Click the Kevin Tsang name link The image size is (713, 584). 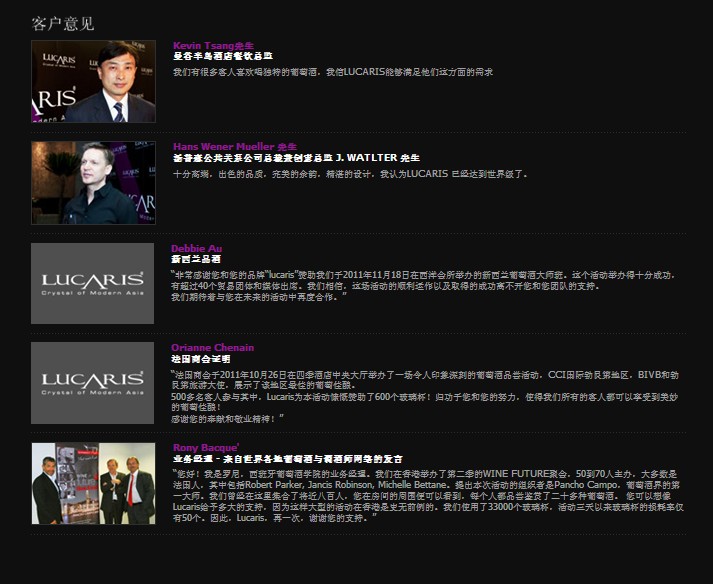tap(213, 45)
